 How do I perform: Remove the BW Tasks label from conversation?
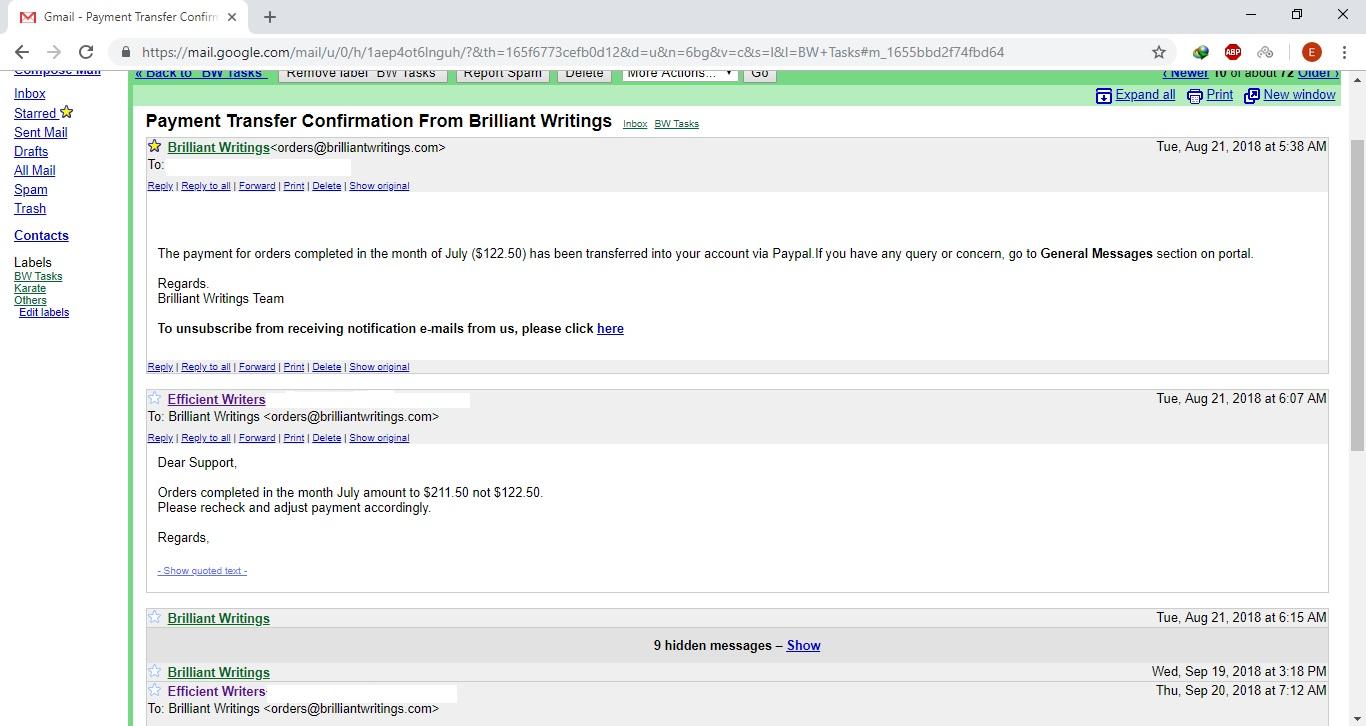point(362,73)
